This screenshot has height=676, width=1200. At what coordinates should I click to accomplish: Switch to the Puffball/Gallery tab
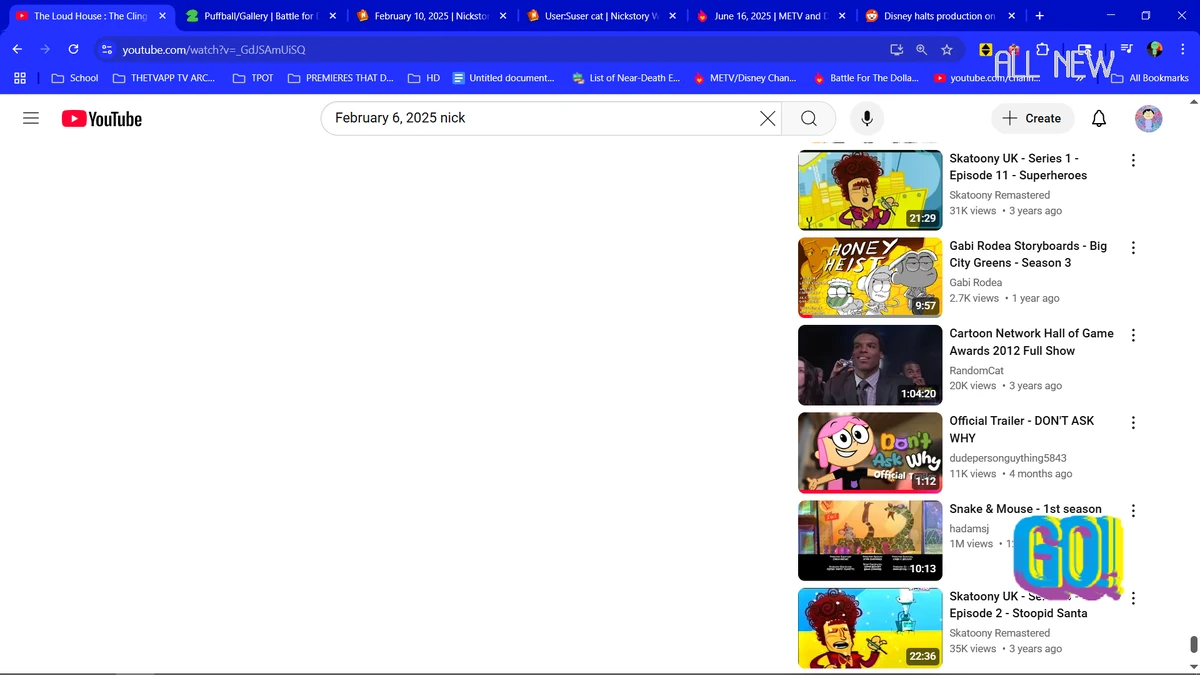[255, 15]
